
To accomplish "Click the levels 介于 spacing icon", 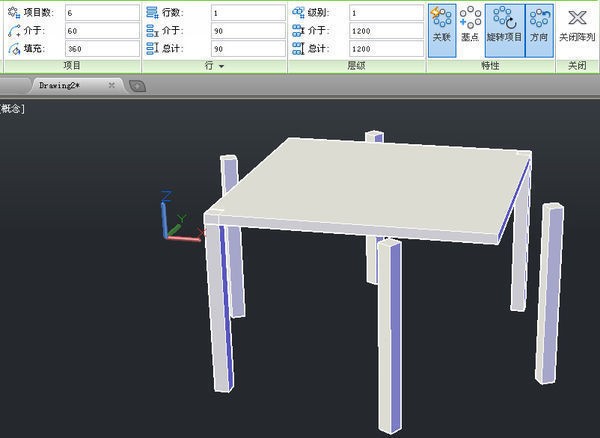I will [x=299, y=31].
